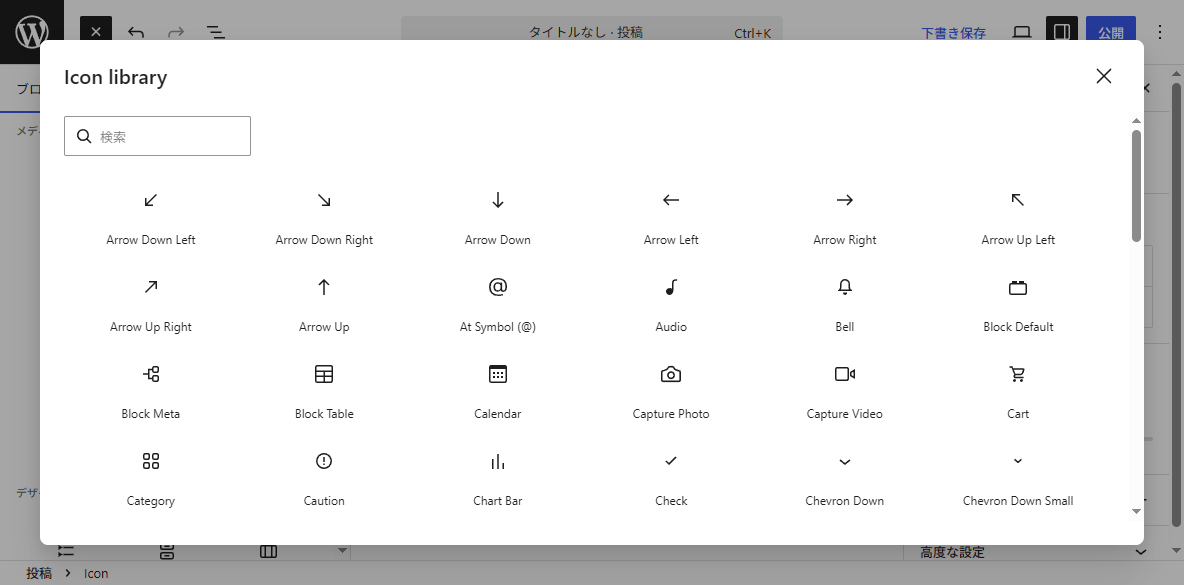
Task: Toggle the settings sidebar panel
Action: (x=1062, y=32)
